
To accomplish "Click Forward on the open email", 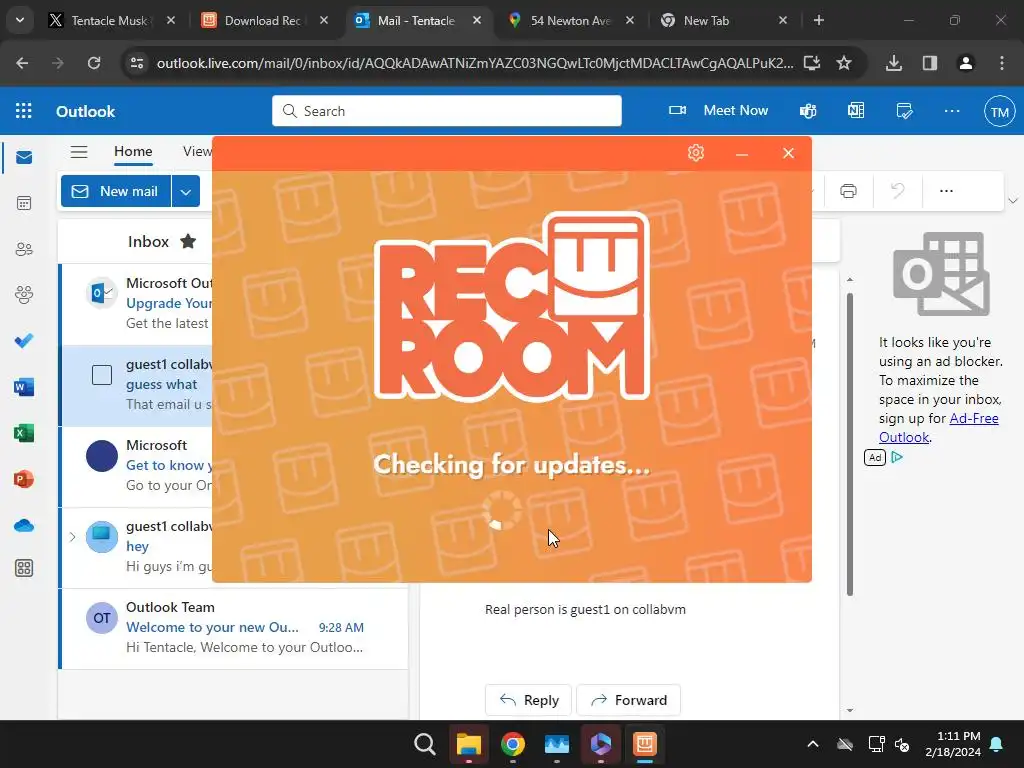I will click(x=628, y=700).
